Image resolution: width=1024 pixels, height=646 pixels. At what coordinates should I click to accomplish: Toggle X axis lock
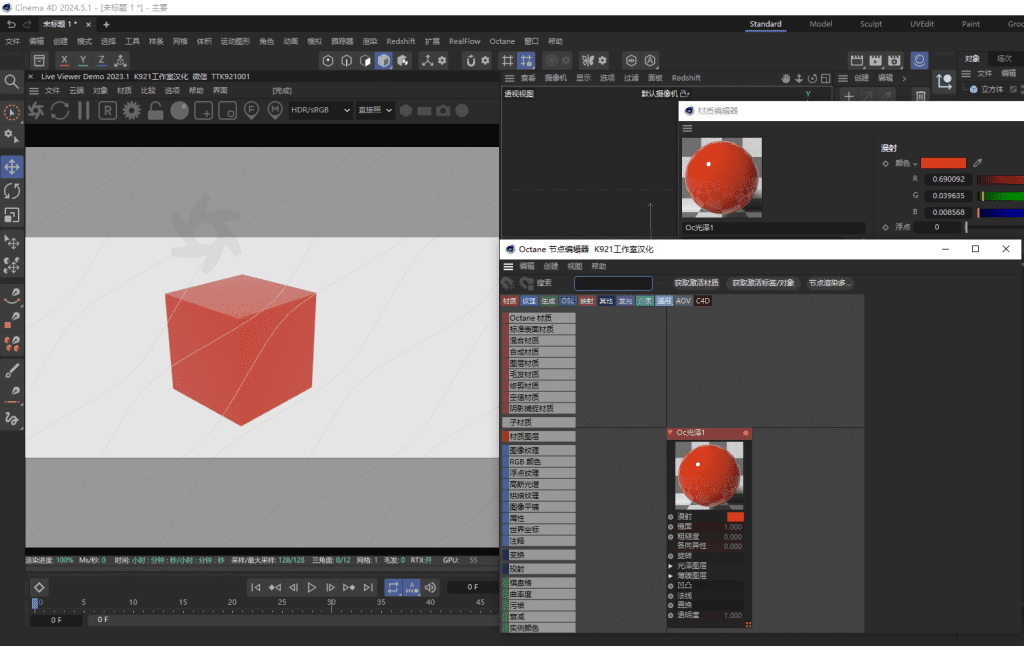[x=64, y=60]
